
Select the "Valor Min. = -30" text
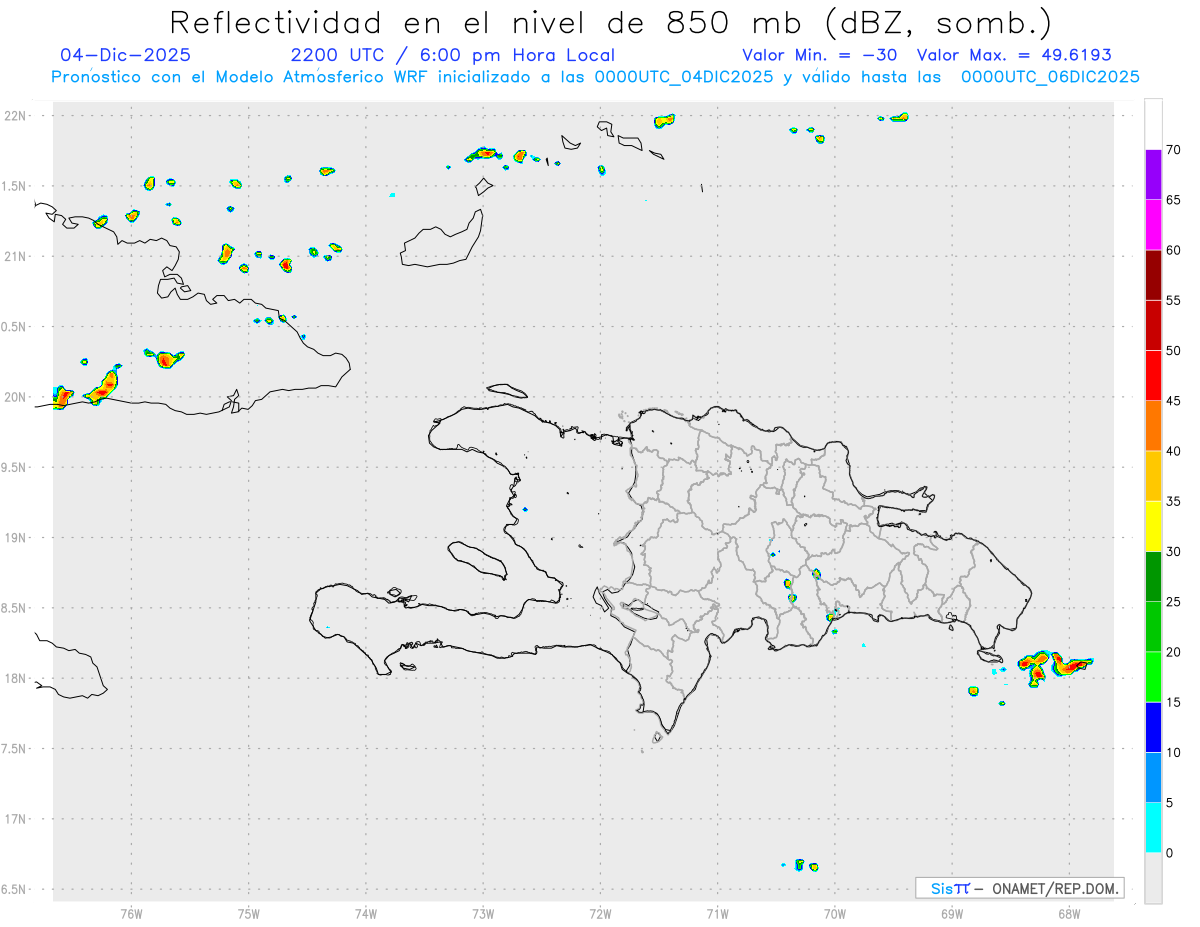822,55
